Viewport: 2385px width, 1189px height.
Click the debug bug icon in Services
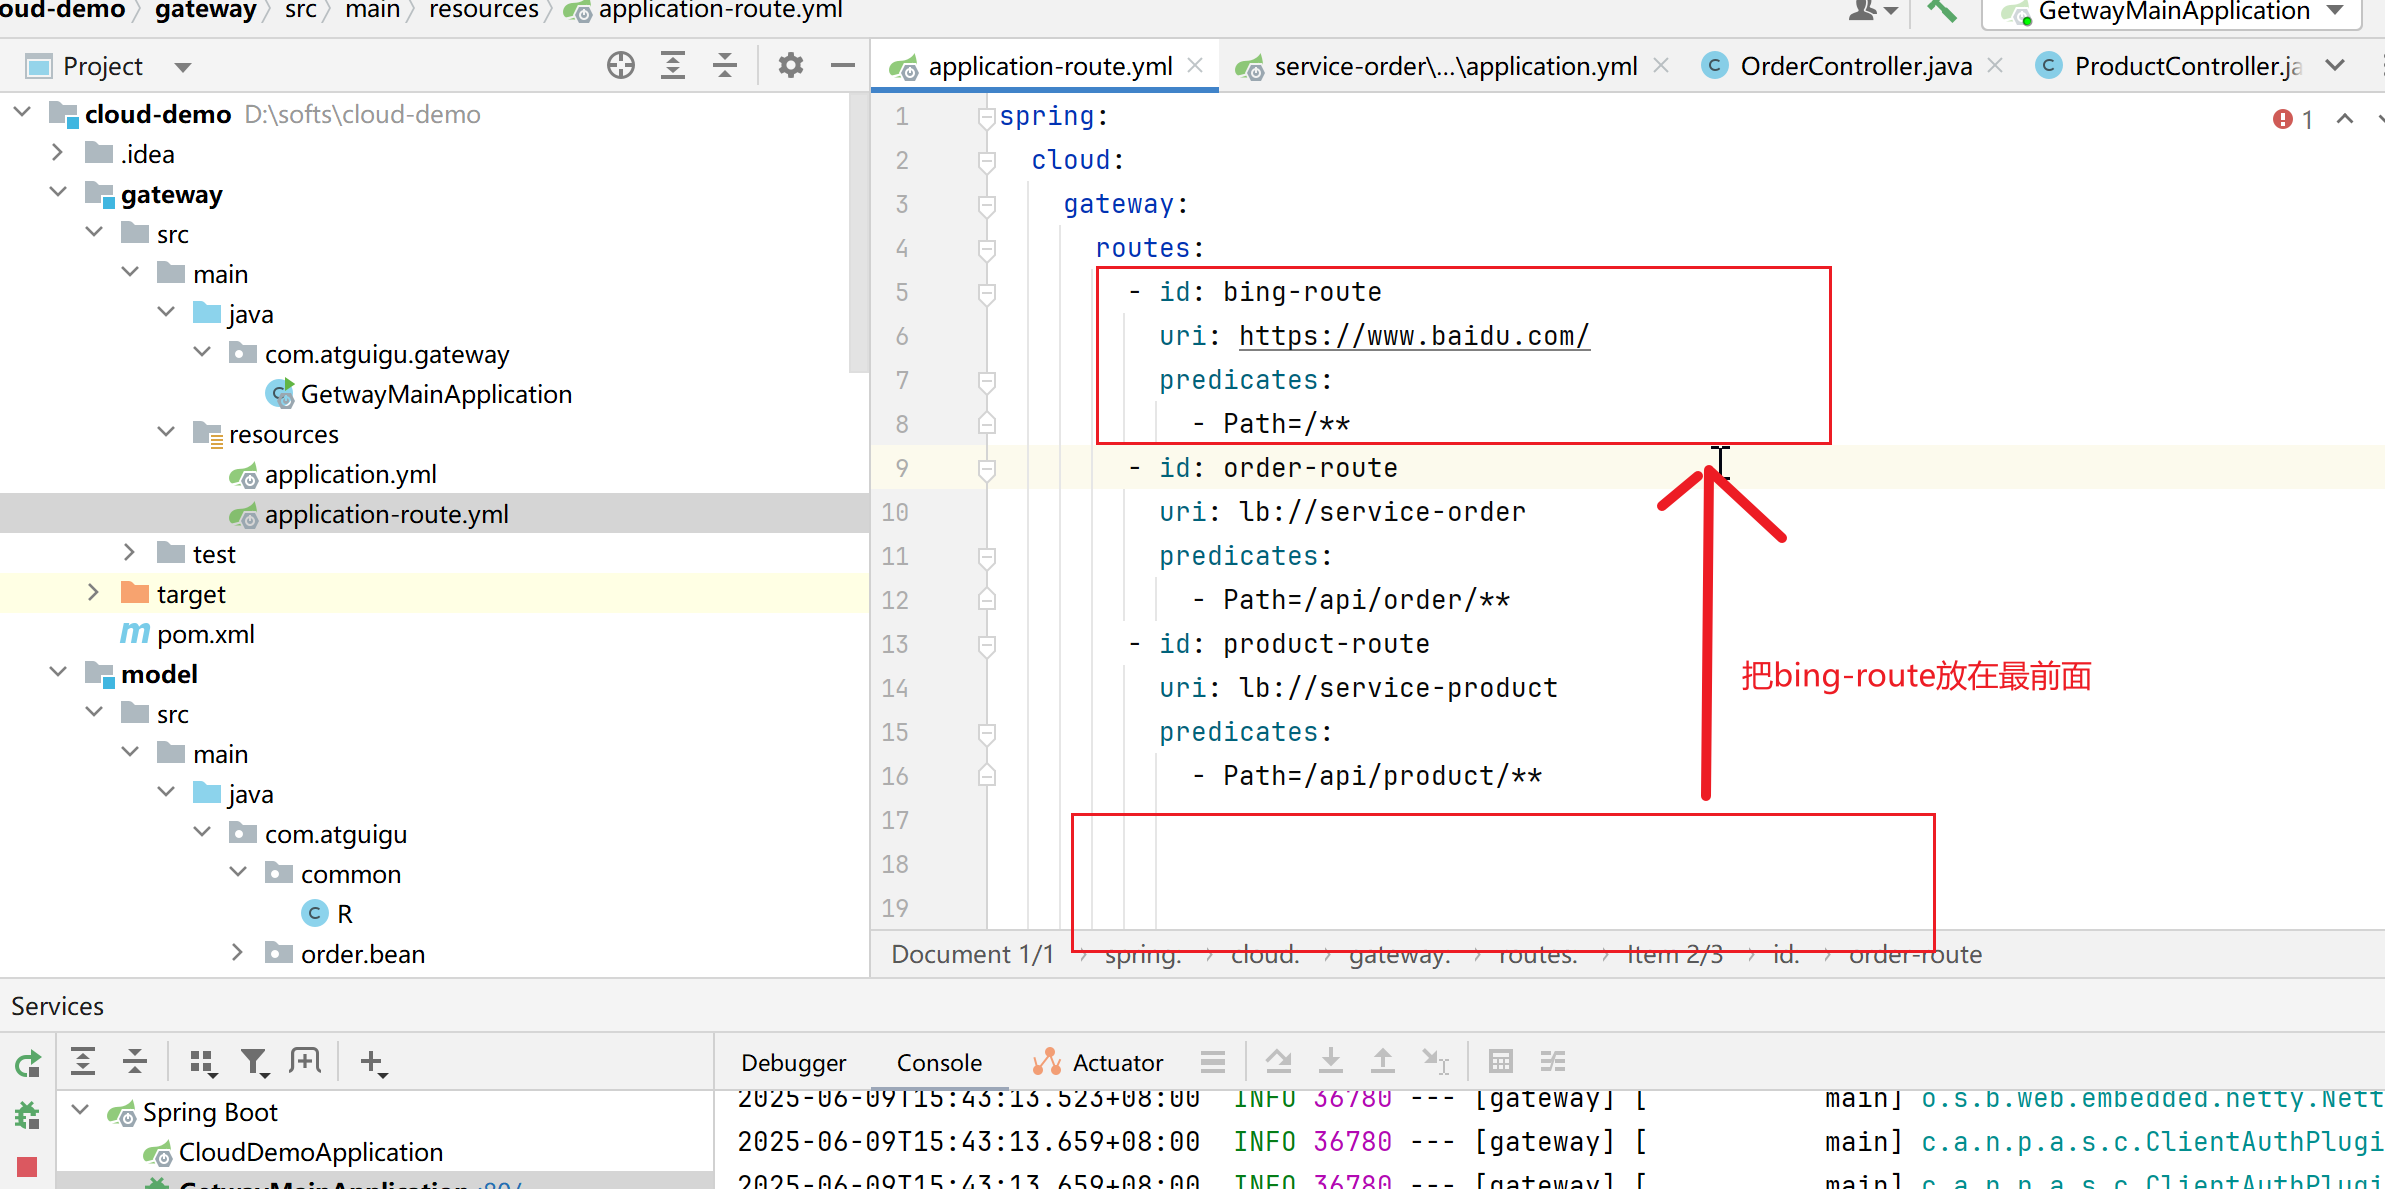click(x=28, y=1115)
